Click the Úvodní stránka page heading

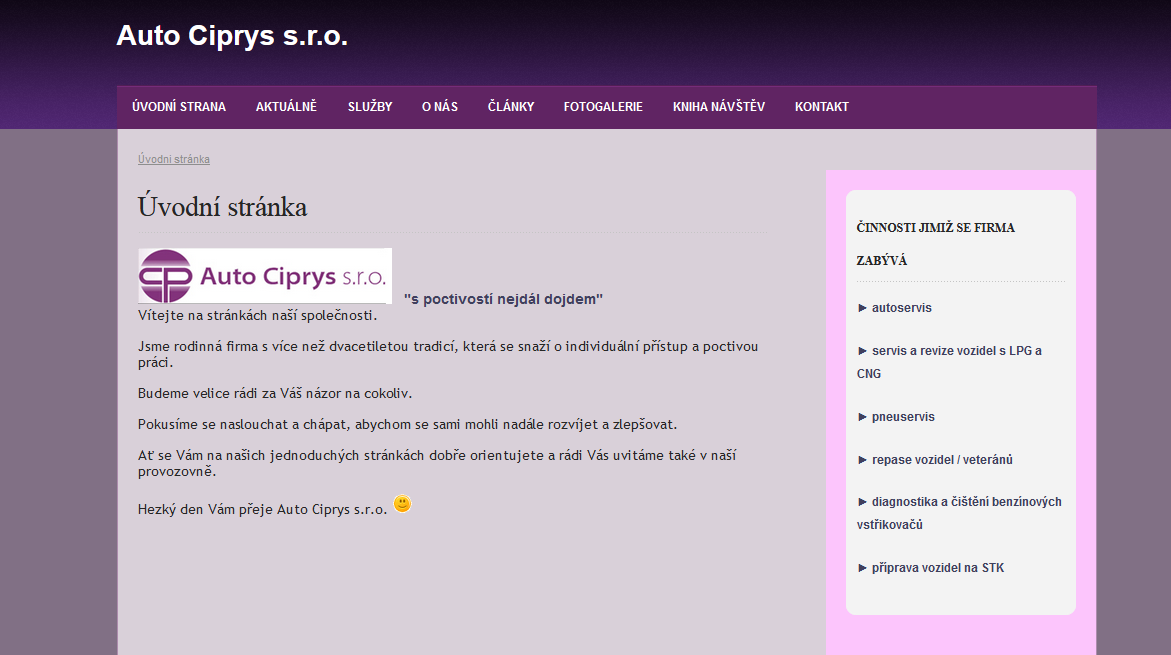click(223, 207)
